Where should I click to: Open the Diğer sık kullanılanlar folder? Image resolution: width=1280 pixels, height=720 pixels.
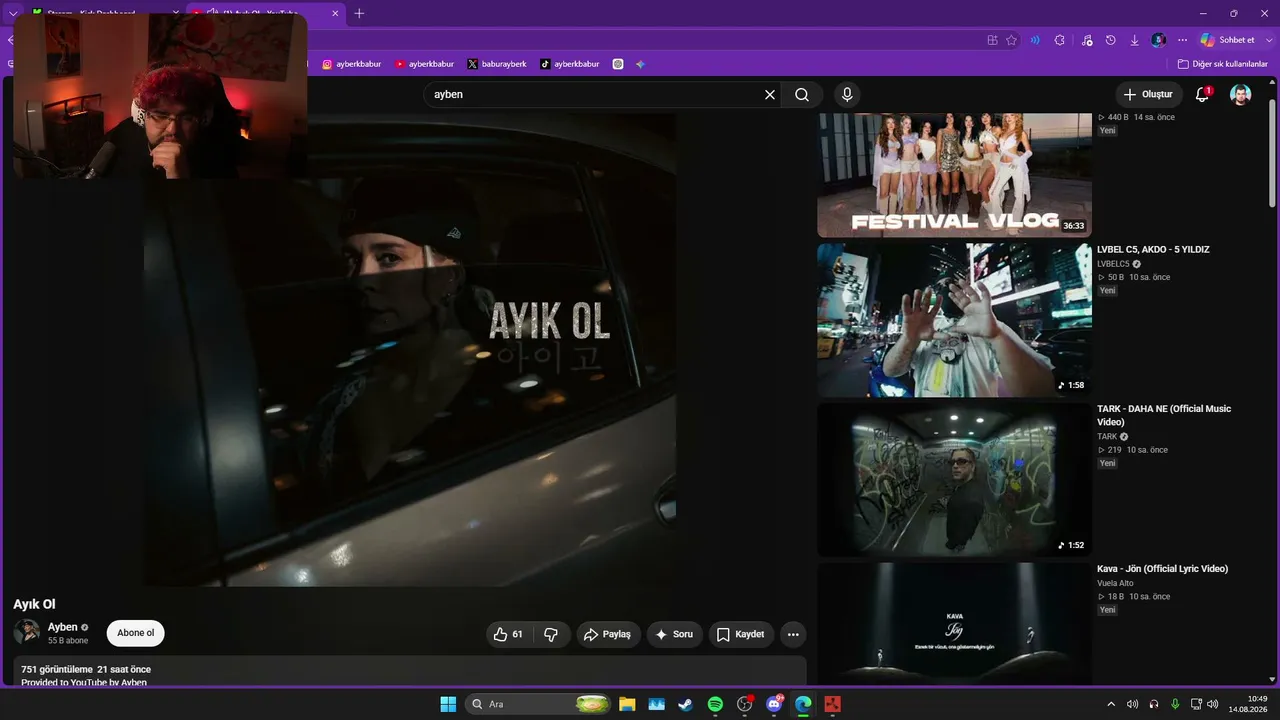[1222, 64]
